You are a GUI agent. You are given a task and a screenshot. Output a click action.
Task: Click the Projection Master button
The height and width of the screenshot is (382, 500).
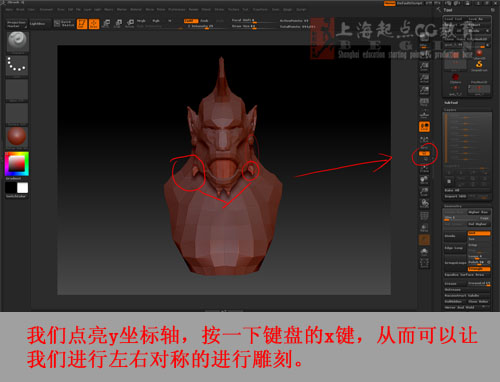pyautogui.click(x=17, y=24)
